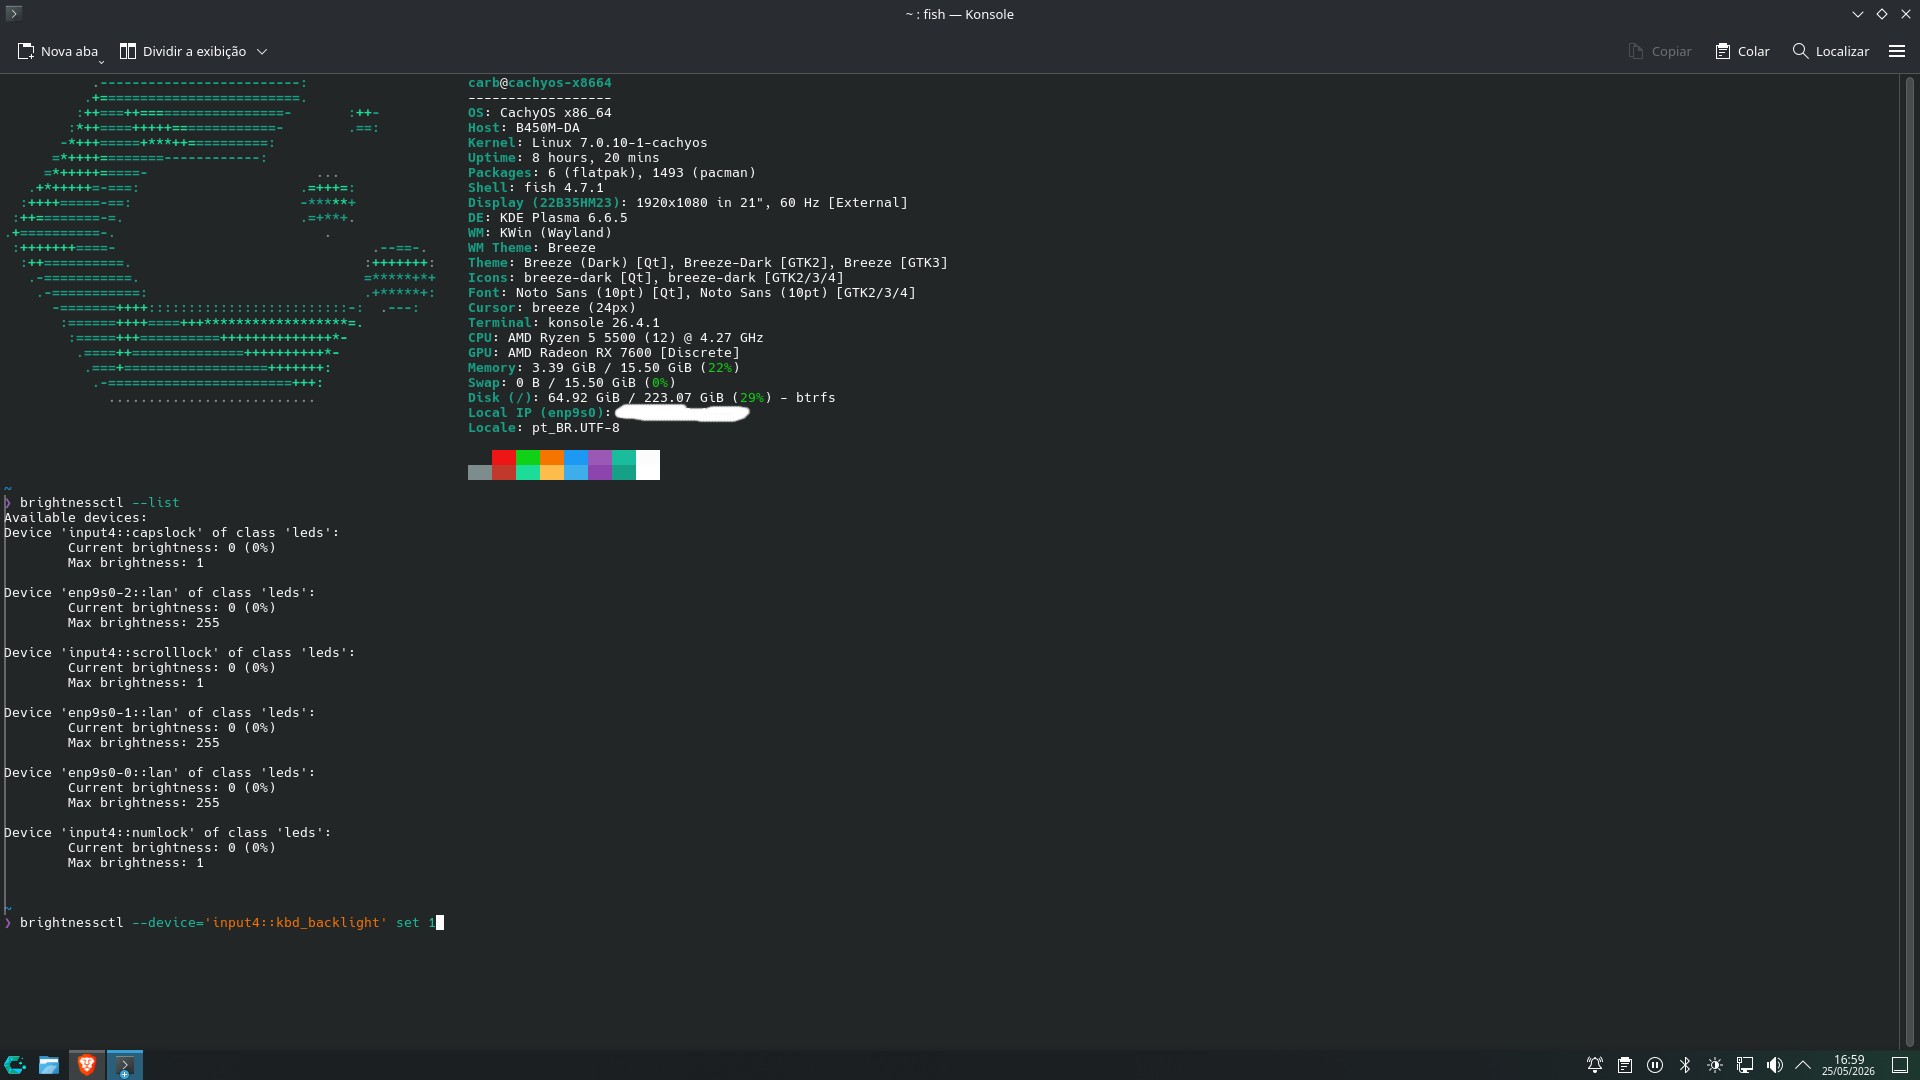Image resolution: width=1920 pixels, height=1080 pixels.
Task: Open the brightness and color tray icon
Action: (1715, 1065)
